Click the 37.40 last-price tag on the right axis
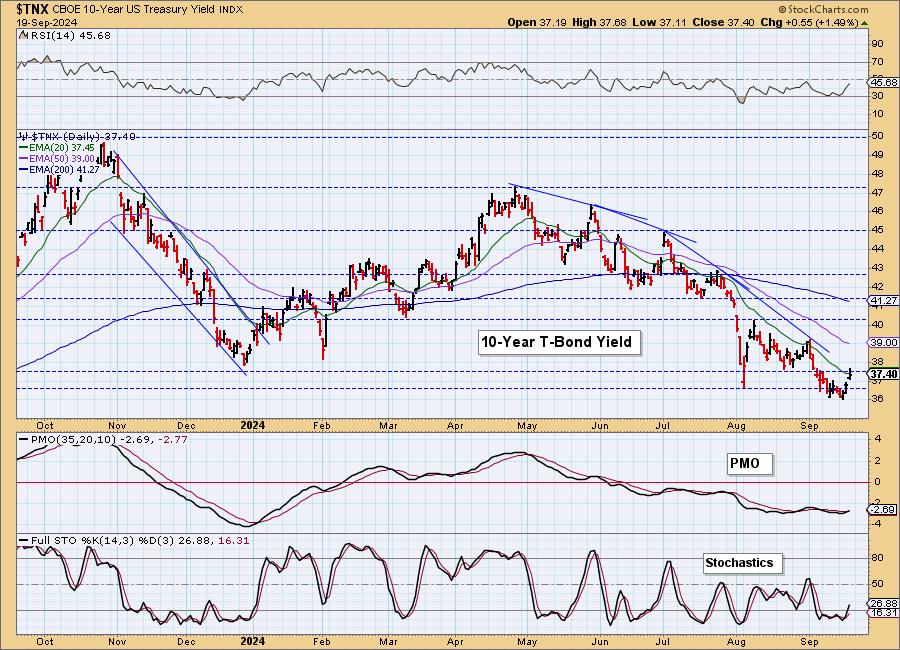 (x=884, y=374)
